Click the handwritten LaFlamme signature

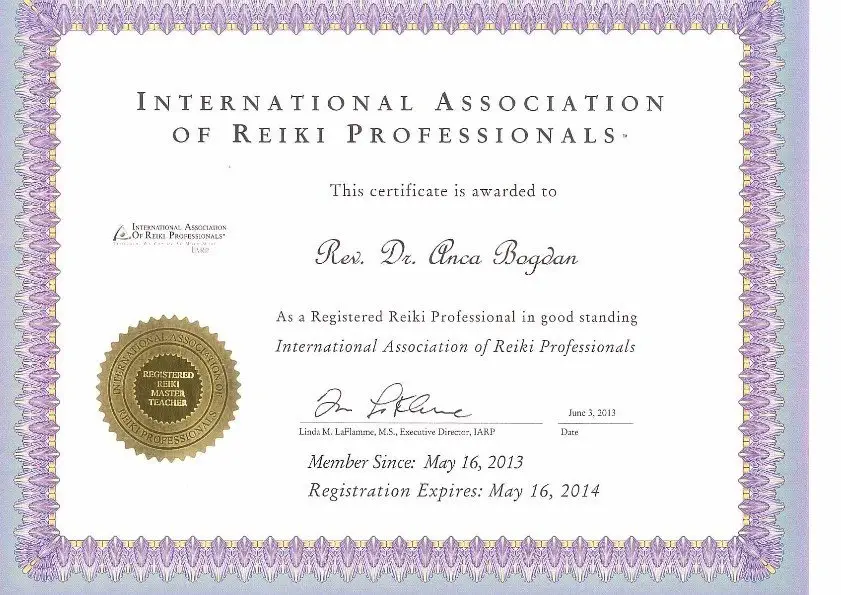coord(392,402)
